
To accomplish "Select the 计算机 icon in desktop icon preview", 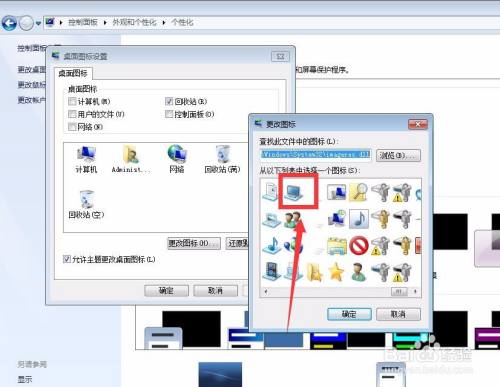I will [x=86, y=160].
